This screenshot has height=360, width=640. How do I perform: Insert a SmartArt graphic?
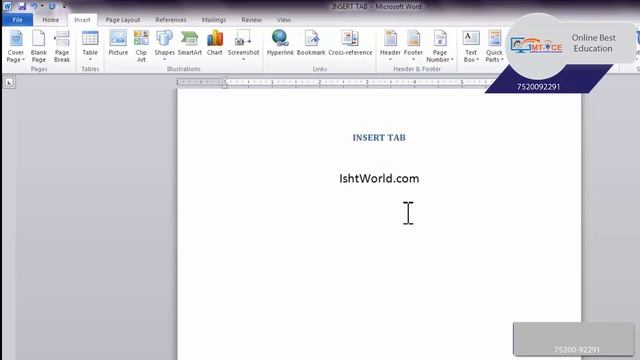[190, 43]
